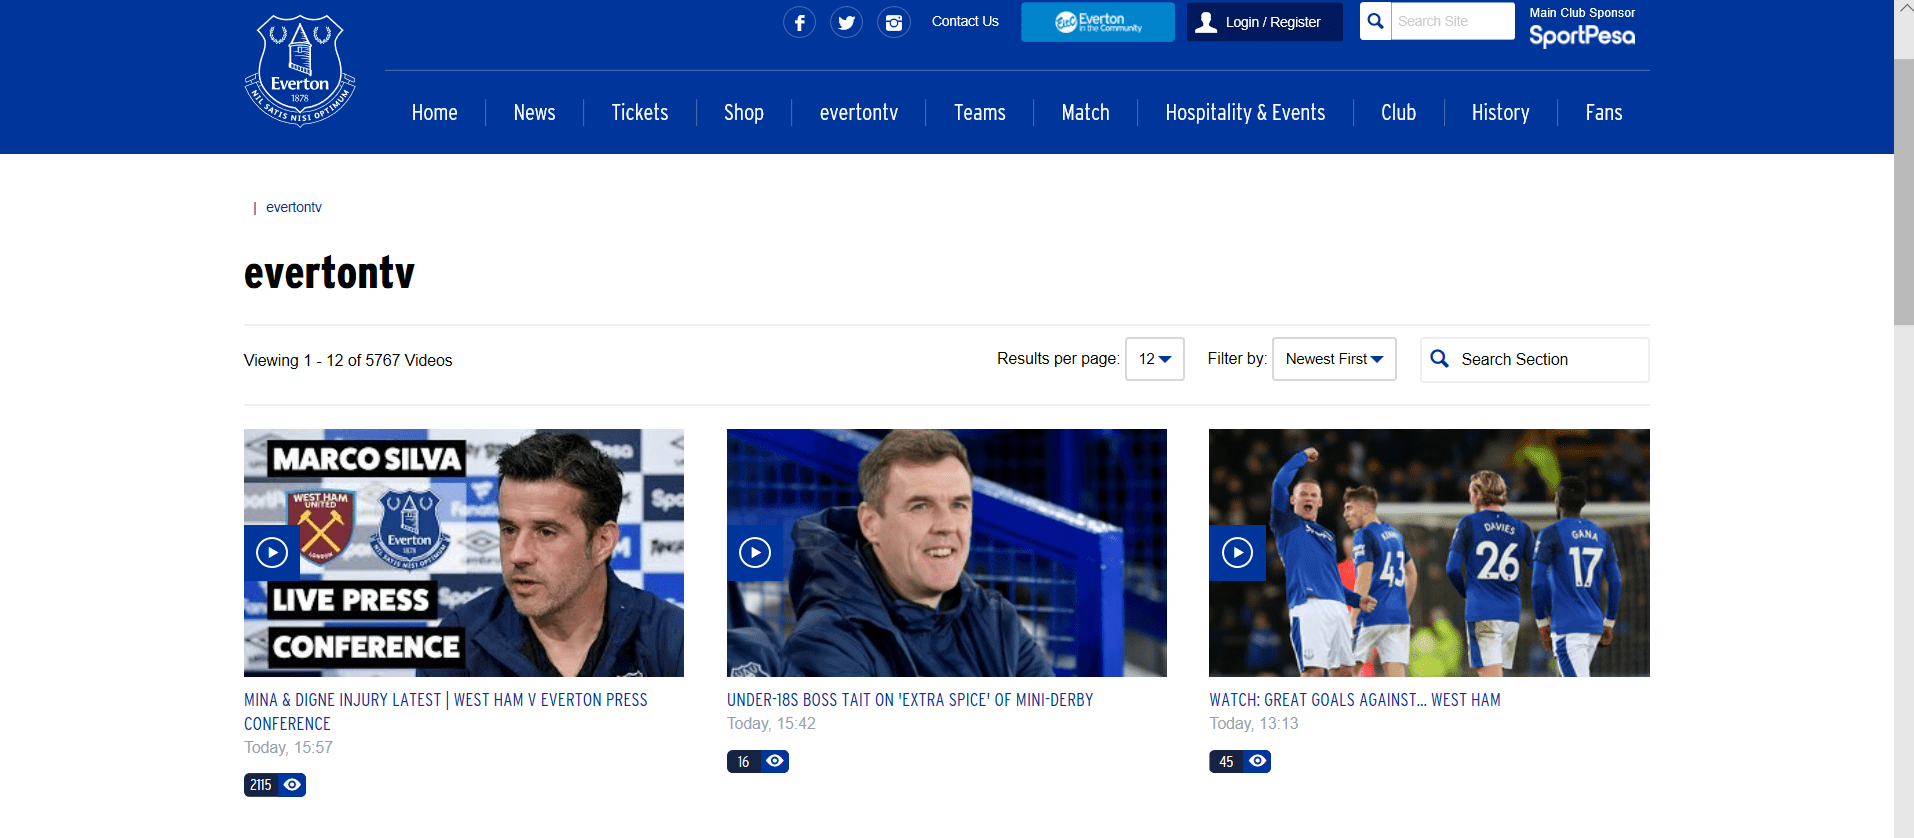Image resolution: width=1914 pixels, height=838 pixels.
Task: Play the great goals against West Ham video
Action: [1237, 552]
